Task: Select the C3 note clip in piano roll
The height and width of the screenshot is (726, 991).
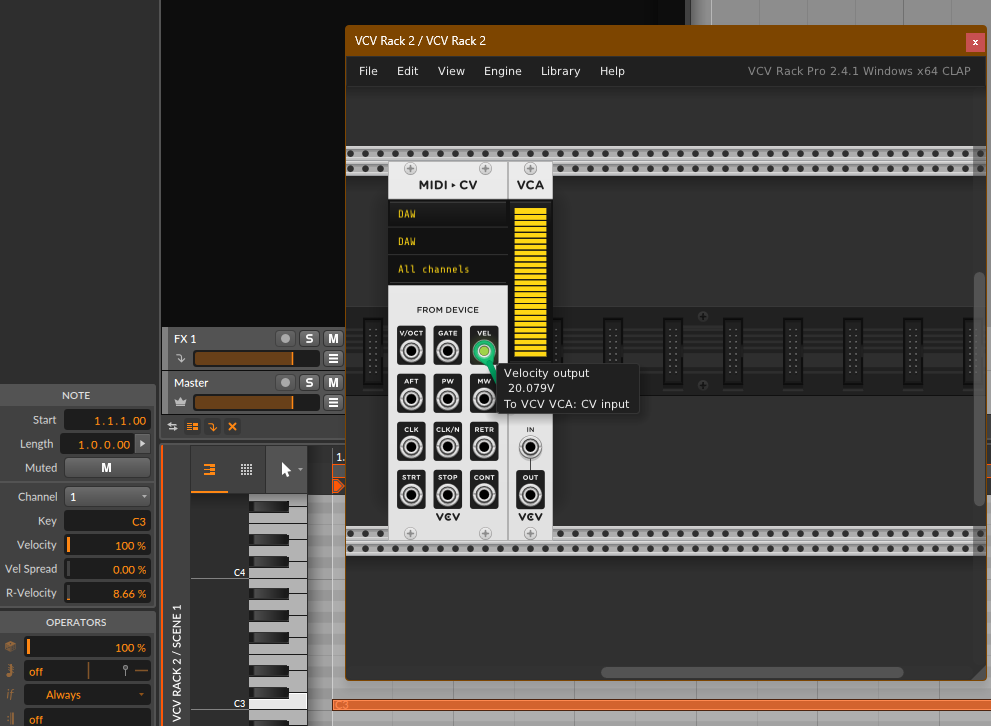Action: (661, 705)
